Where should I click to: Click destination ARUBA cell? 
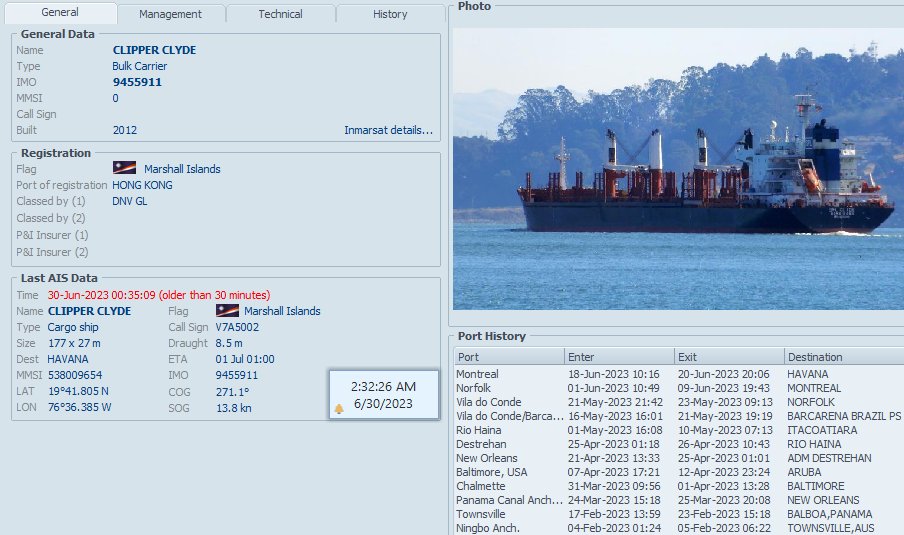click(x=804, y=472)
